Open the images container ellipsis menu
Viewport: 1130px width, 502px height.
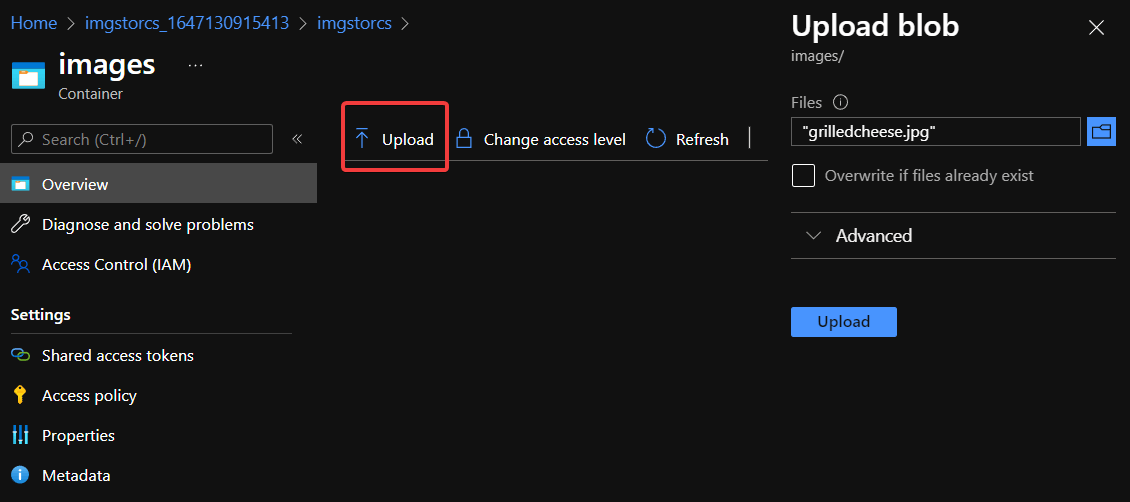pyautogui.click(x=195, y=65)
